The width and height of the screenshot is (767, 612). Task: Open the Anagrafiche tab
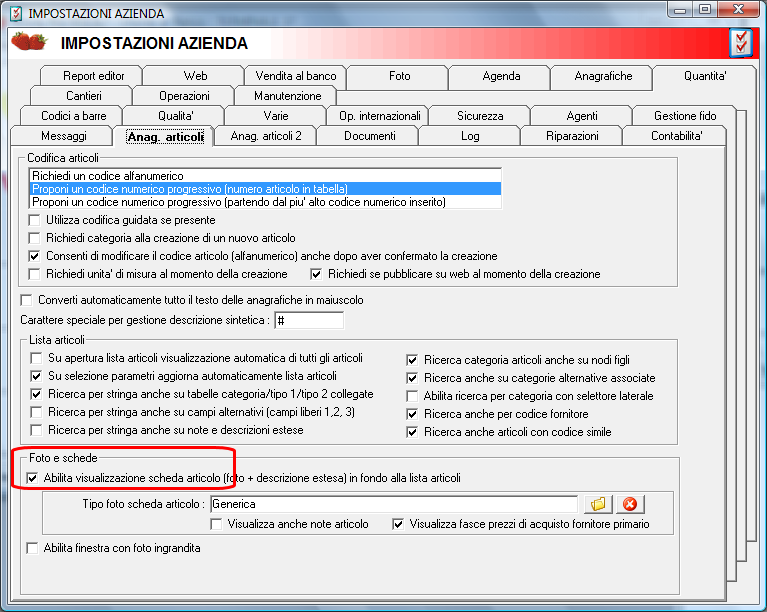pyautogui.click(x=603, y=76)
